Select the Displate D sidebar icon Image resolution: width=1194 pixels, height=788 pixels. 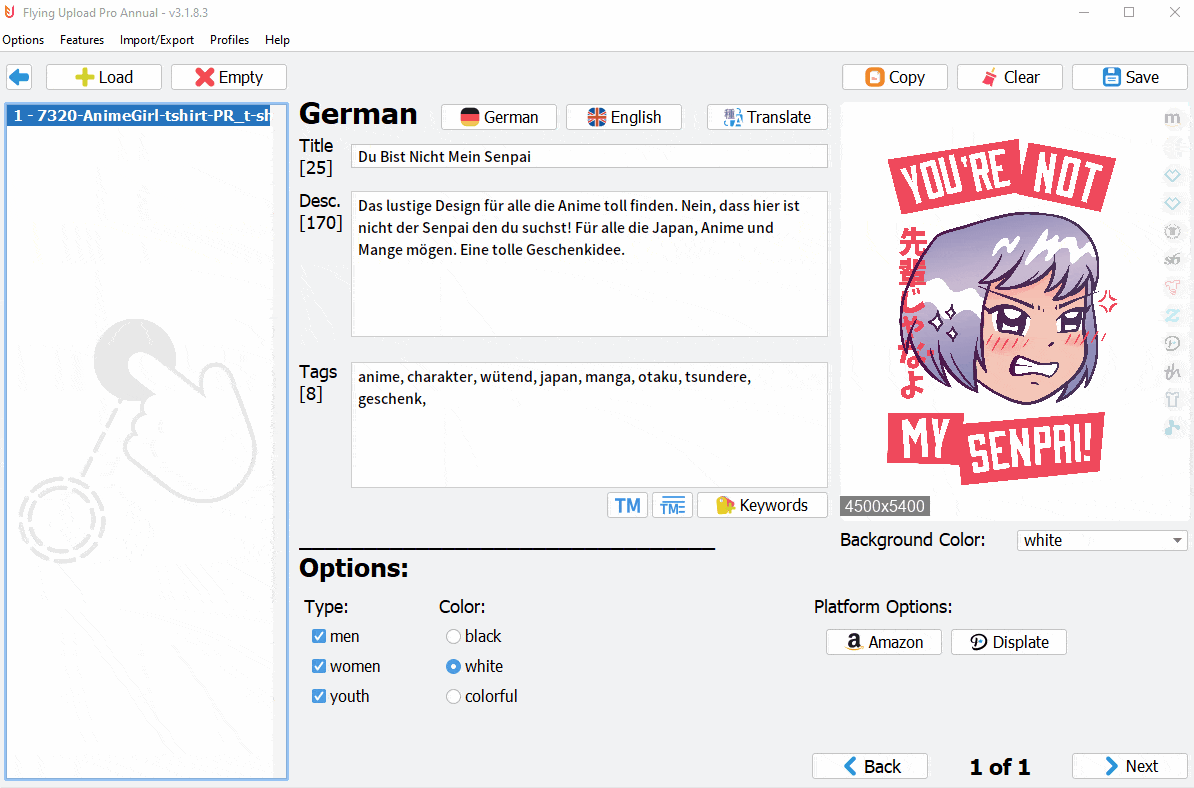[1172, 343]
